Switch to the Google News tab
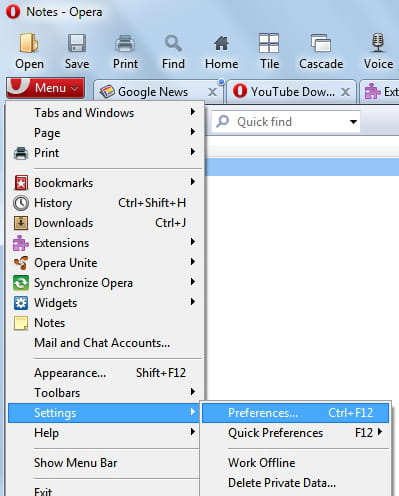Viewport: 399px width, 496px height. pos(157,91)
